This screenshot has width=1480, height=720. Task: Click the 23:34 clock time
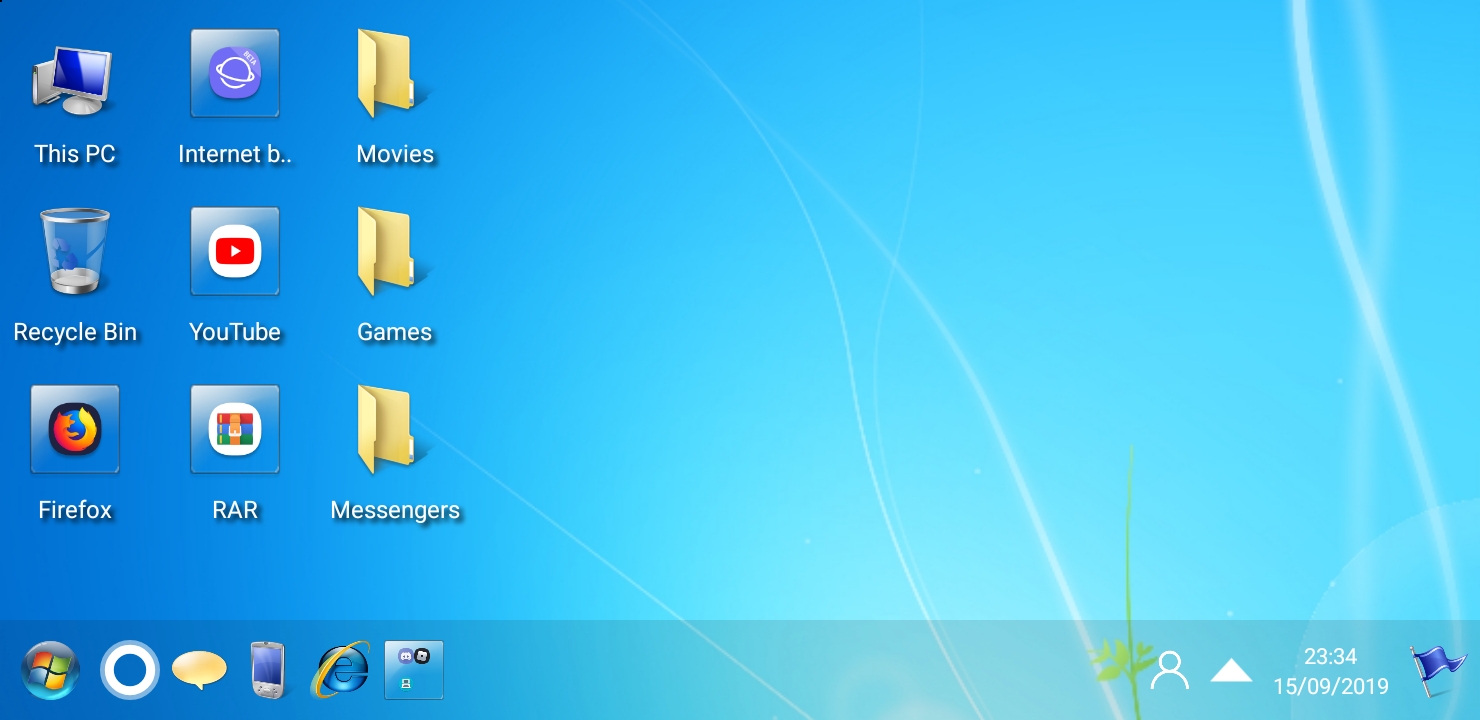pos(1330,657)
